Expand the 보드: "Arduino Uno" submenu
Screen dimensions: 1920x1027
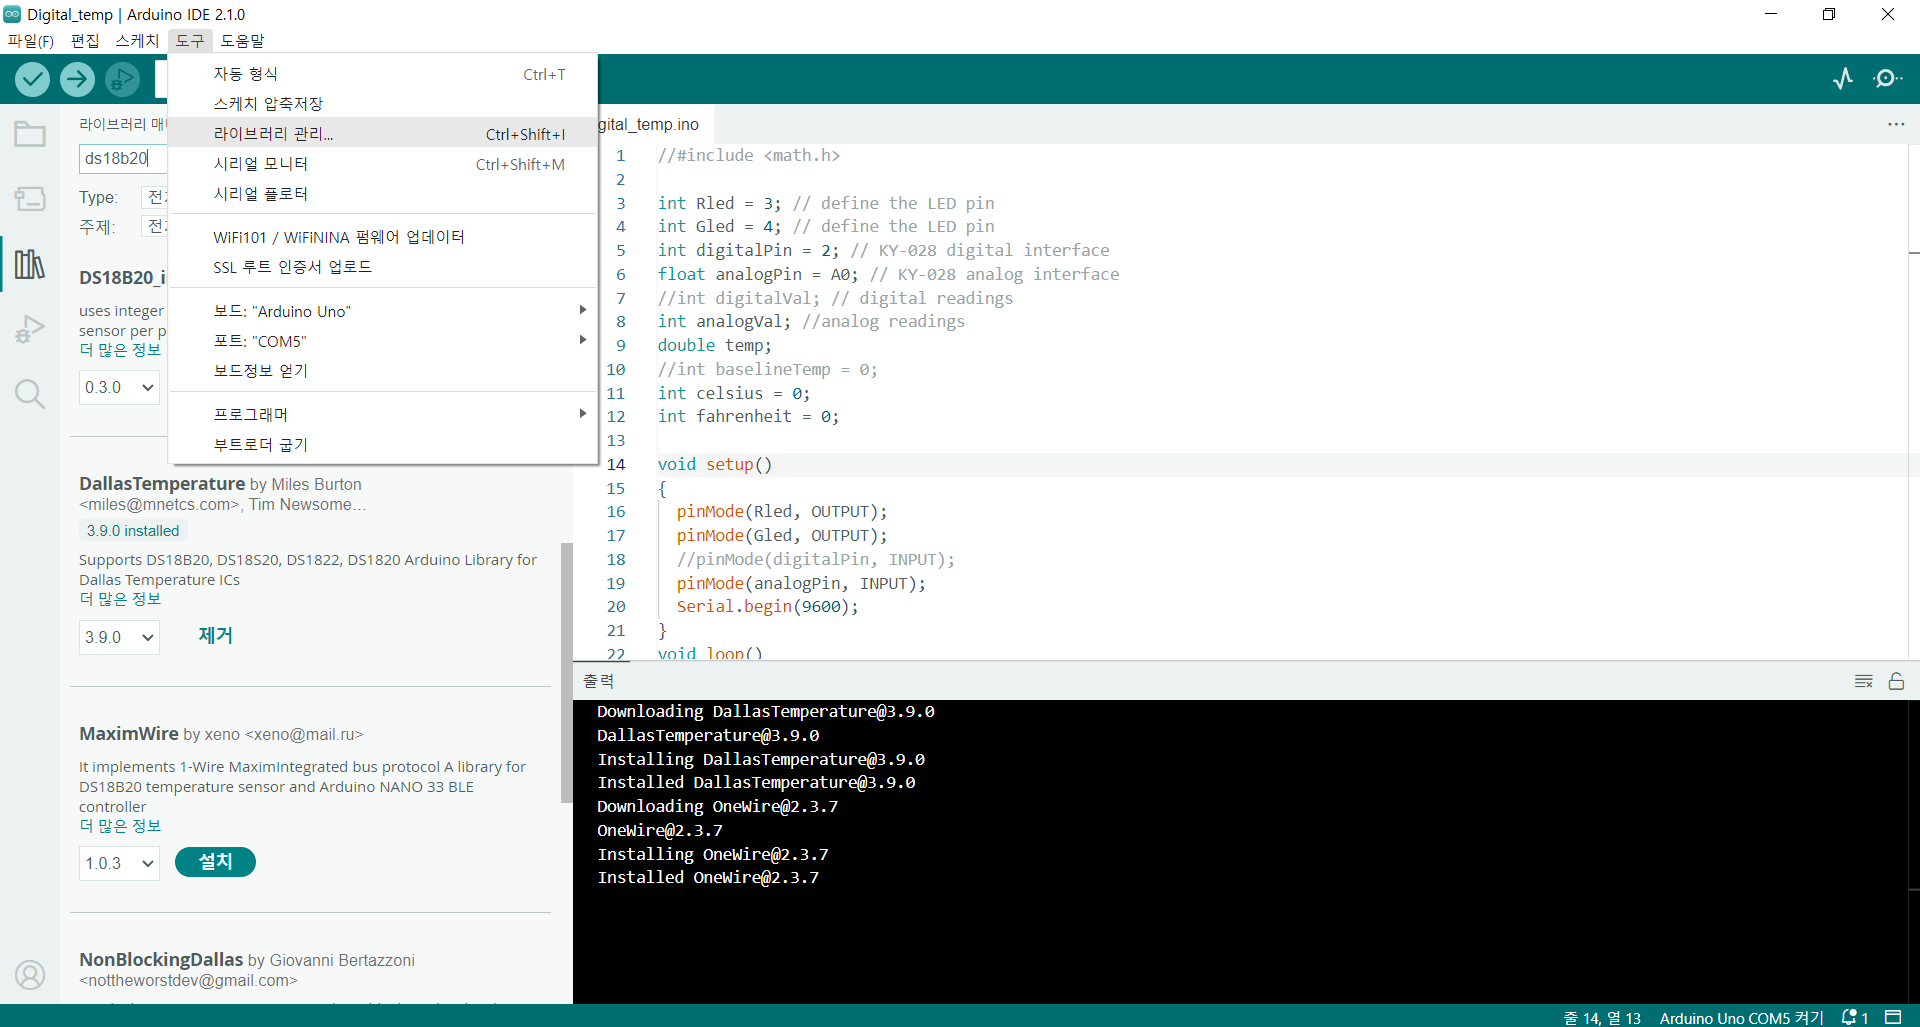[x=383, y=311]
